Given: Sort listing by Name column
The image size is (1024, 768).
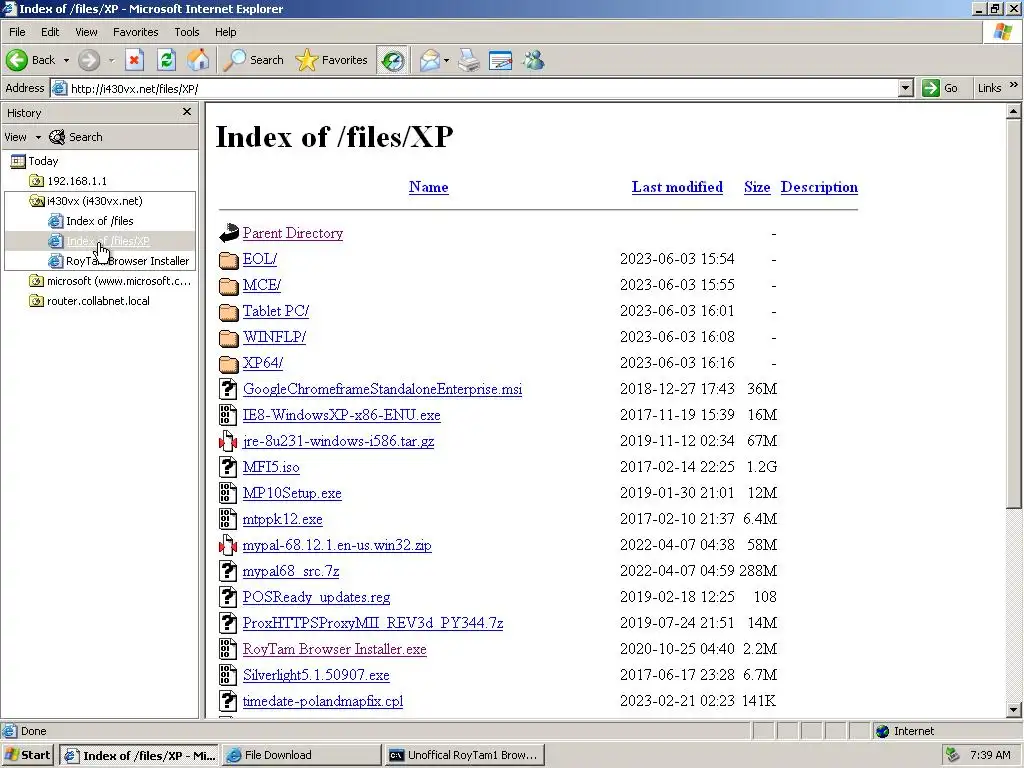Looking at the screenshot, I should point(428,187).
